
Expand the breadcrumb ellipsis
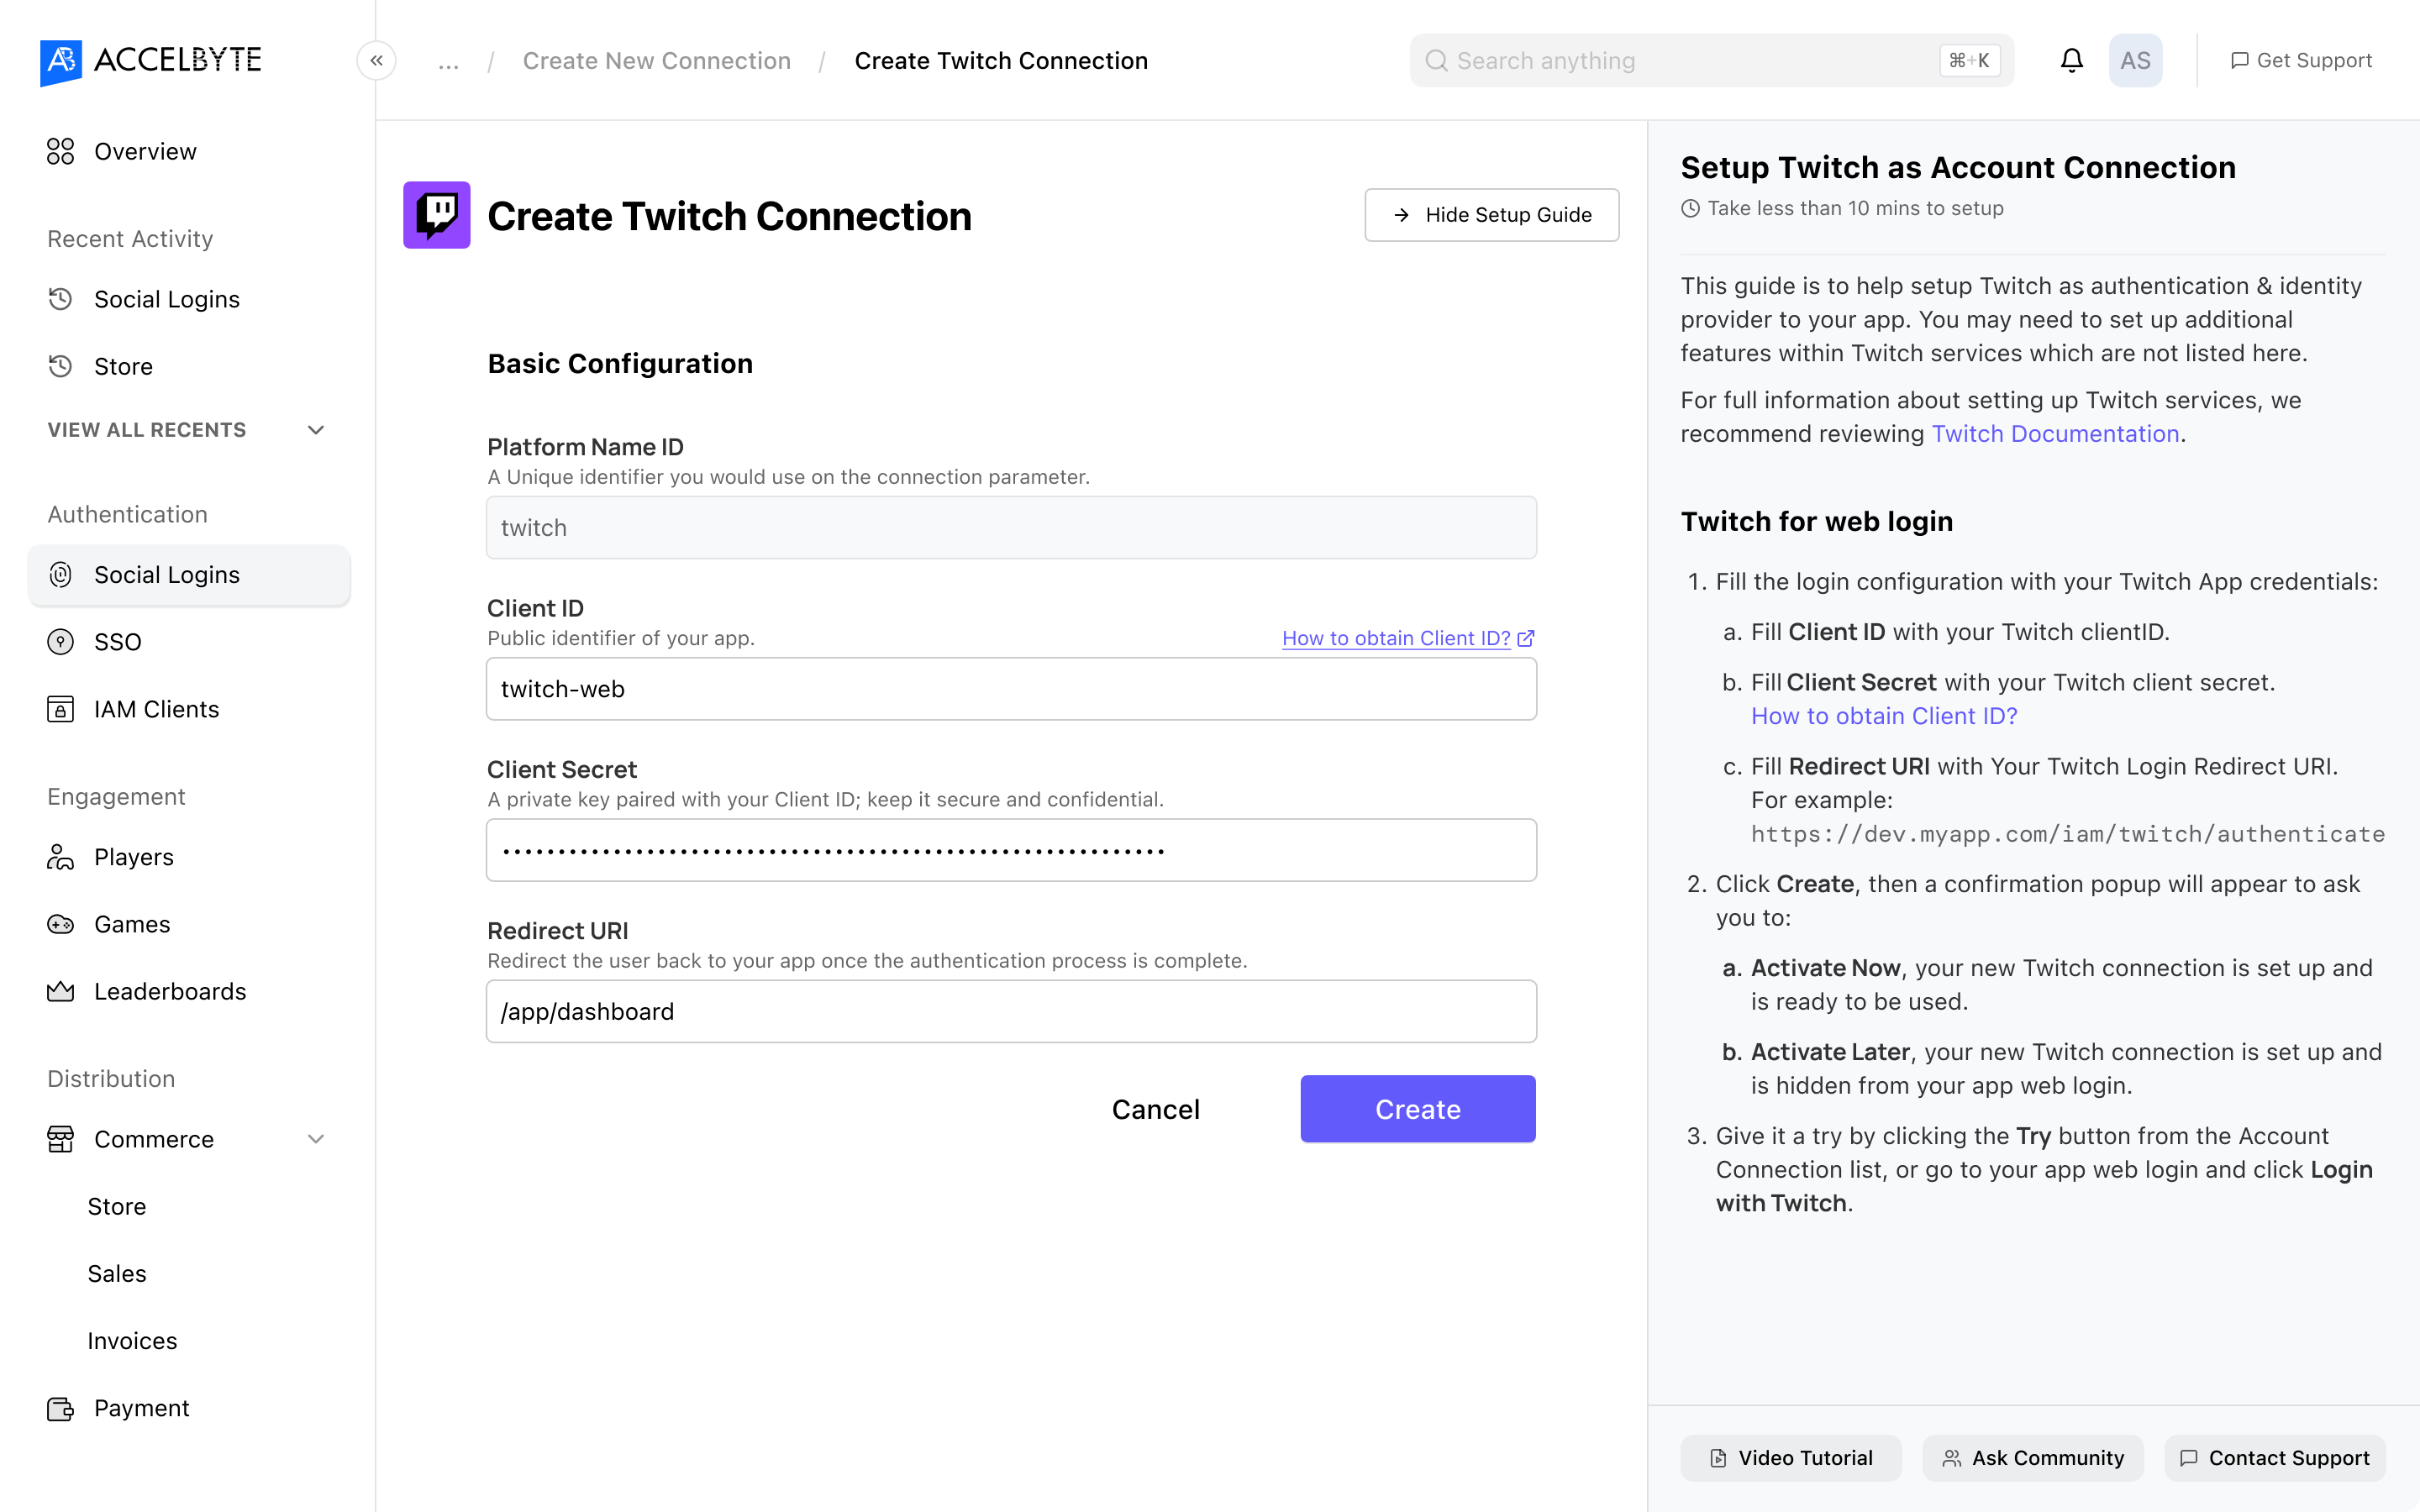(448, 61)
